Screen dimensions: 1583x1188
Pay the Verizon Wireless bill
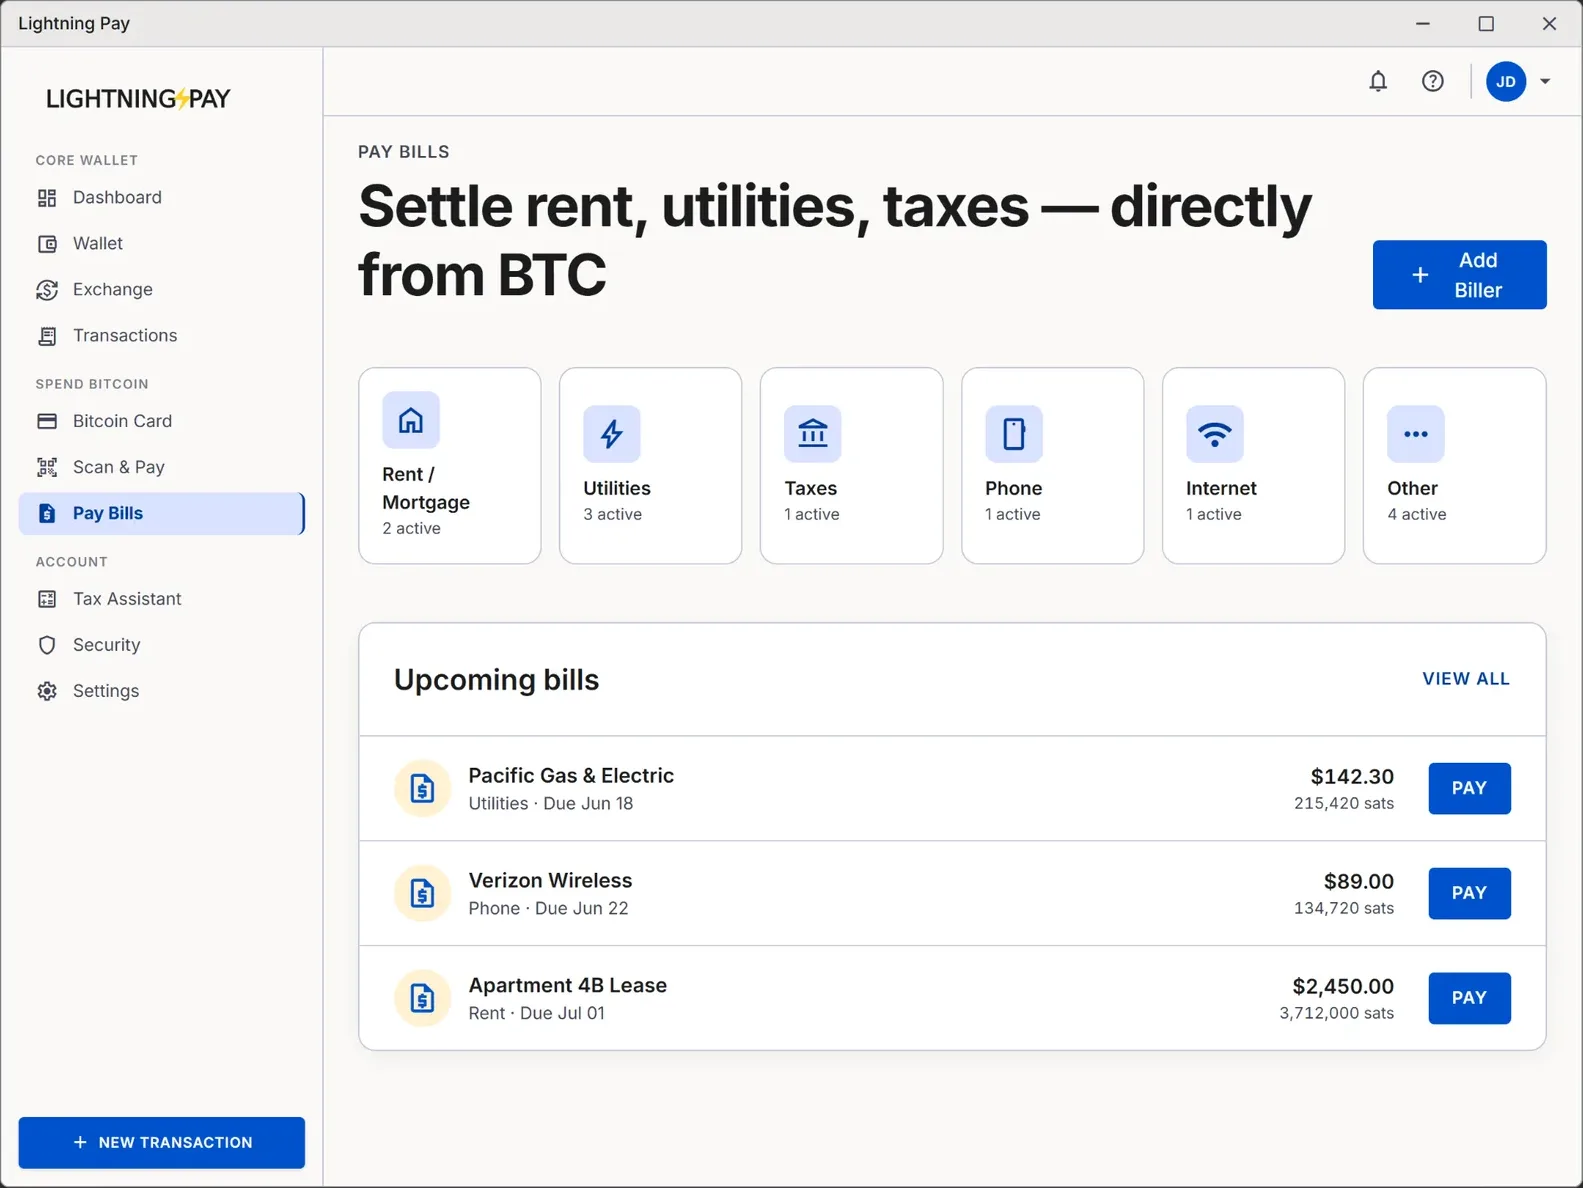tap(1469, 893)
